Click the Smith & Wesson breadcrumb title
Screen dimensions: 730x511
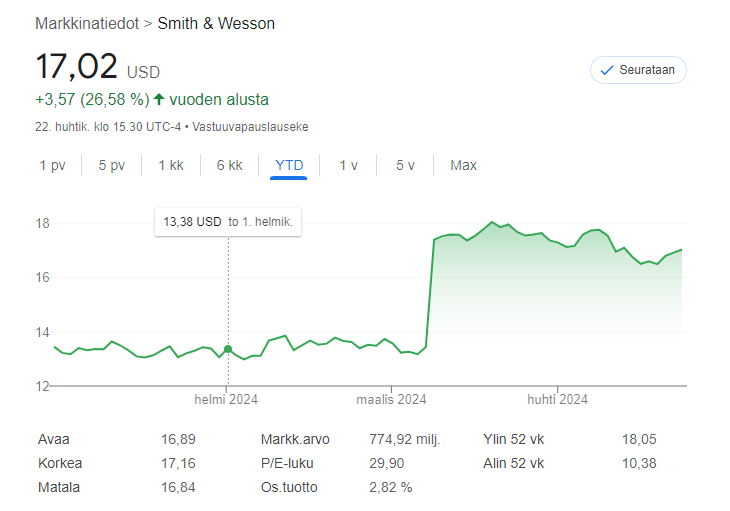point(216,23)
